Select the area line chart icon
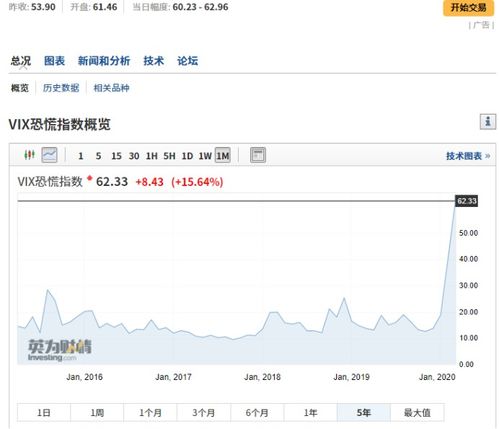The width and height of the screenshot is (499, 429). (x=49, y=155)
